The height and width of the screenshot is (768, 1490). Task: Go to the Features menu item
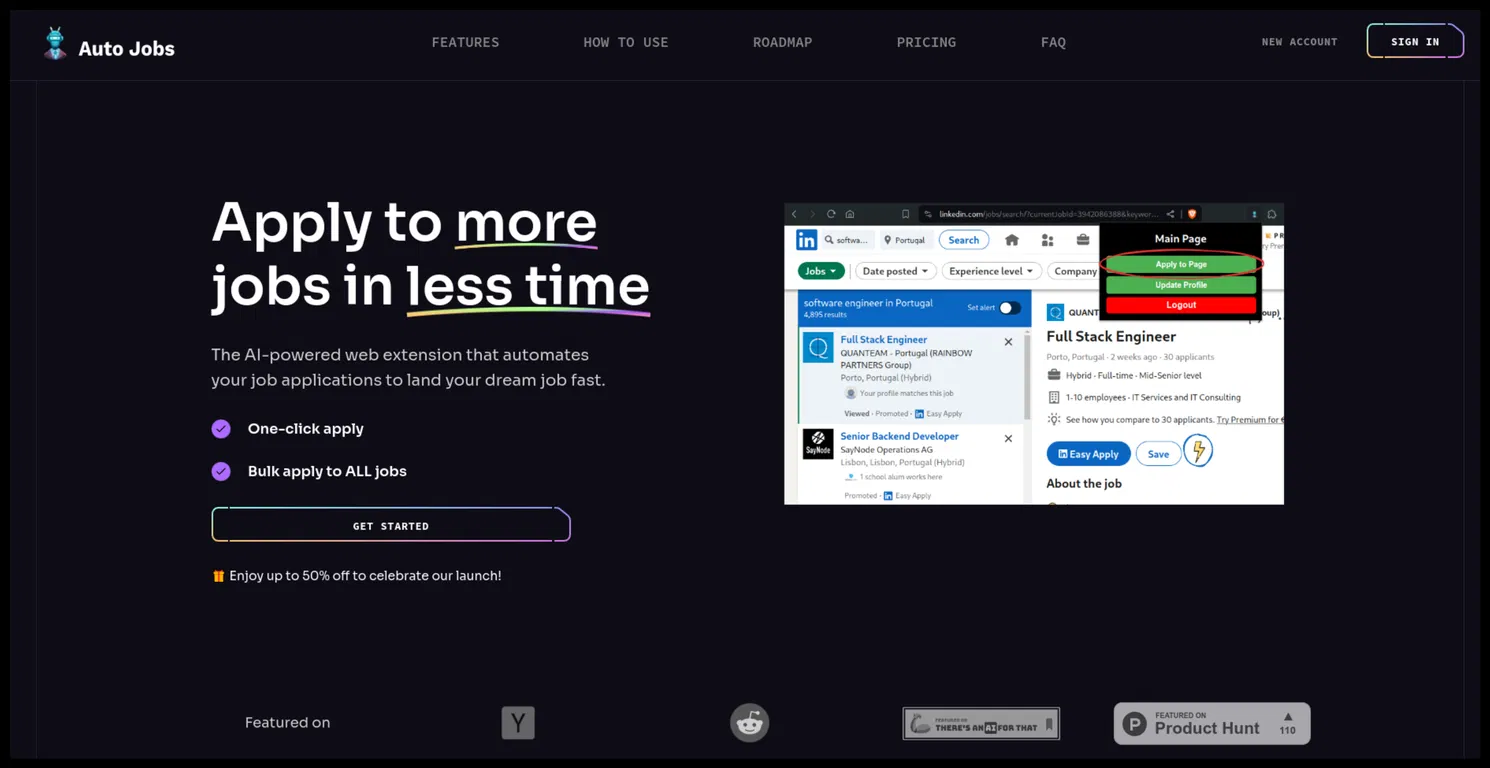coord(465,42)
